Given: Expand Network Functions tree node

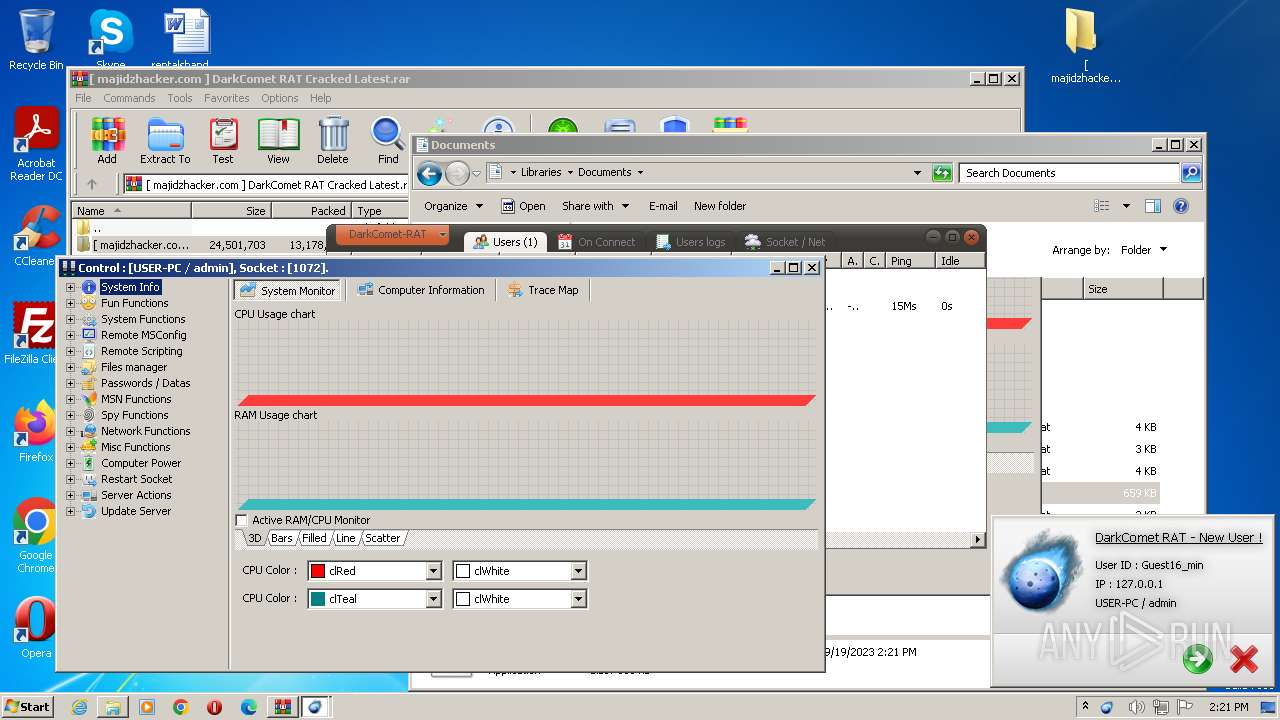Looking at the screenshot, I should point(71,431).
